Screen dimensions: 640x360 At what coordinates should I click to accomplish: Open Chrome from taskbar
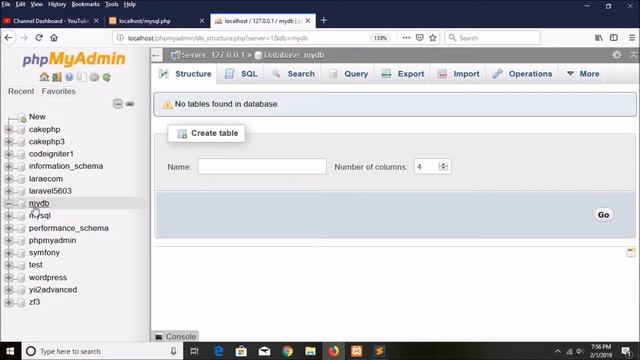(x=287, y=351)
